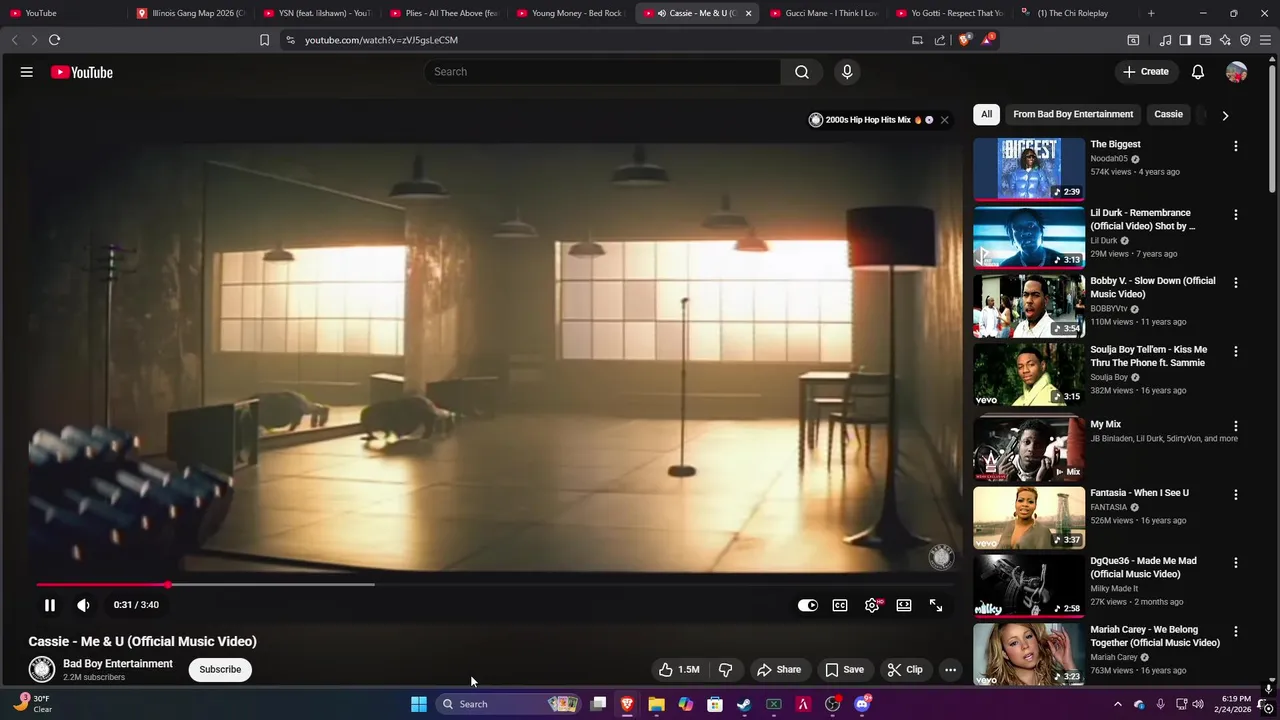
Task: Open options for Fantasia When I See U
Action: coord(1236,495)
